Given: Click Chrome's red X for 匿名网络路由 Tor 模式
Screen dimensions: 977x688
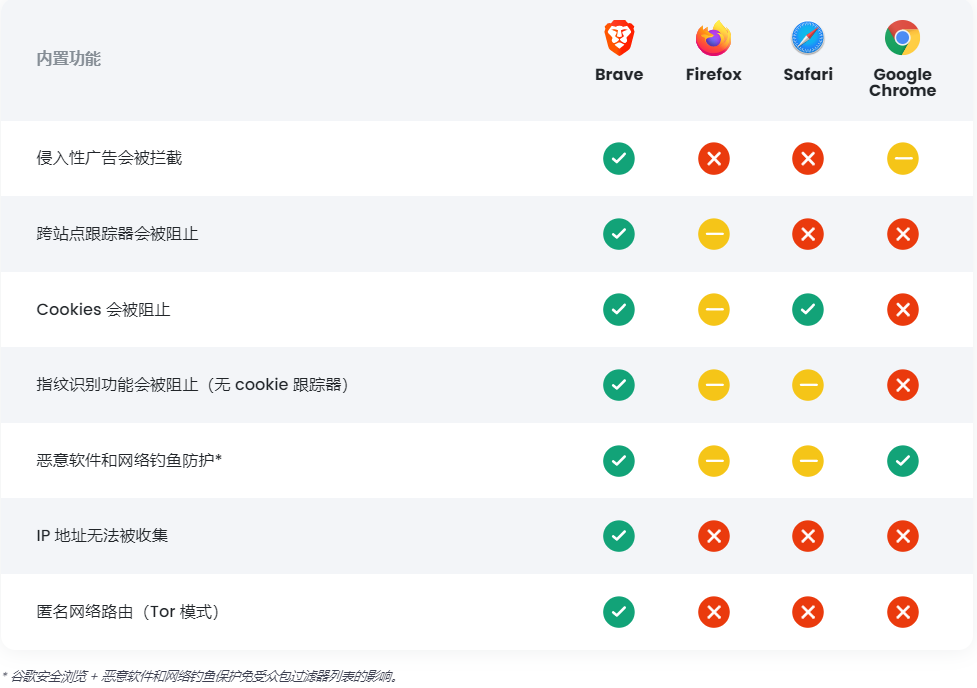Looking at the screenshot, I should pyautogui.click(x=902, y=612).
